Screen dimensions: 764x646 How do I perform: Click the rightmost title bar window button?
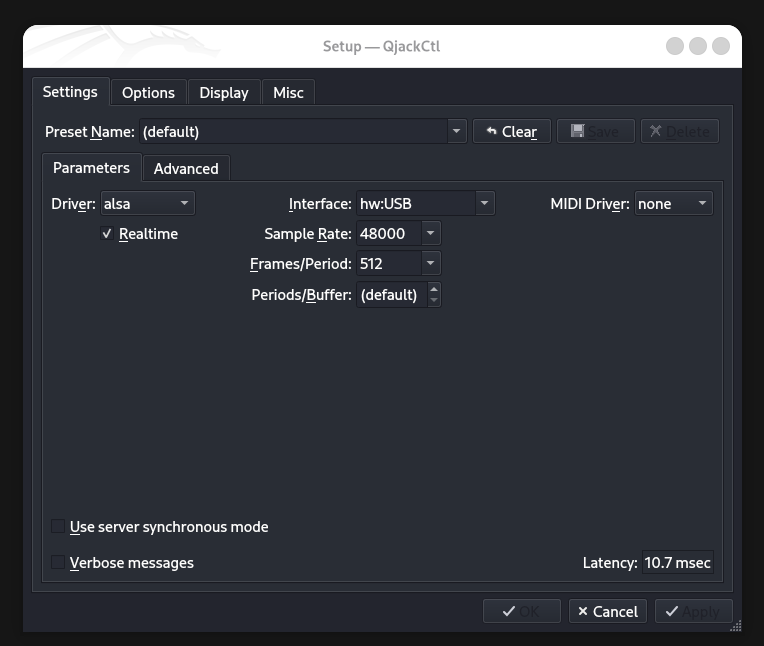[720, 46]
